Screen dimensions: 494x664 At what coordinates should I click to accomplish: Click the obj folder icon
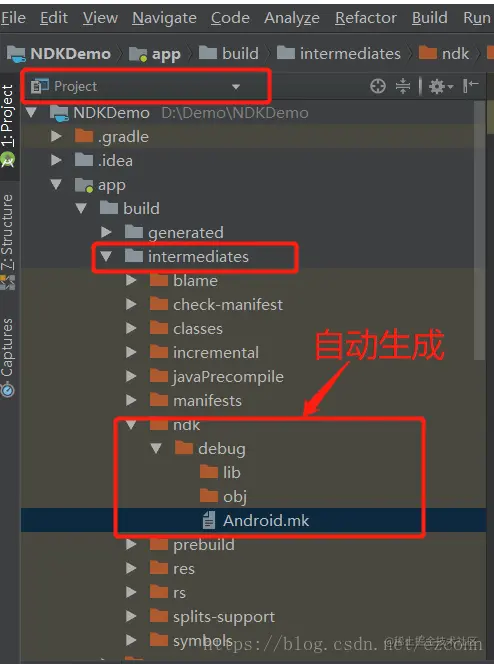[x=209, y=496]
